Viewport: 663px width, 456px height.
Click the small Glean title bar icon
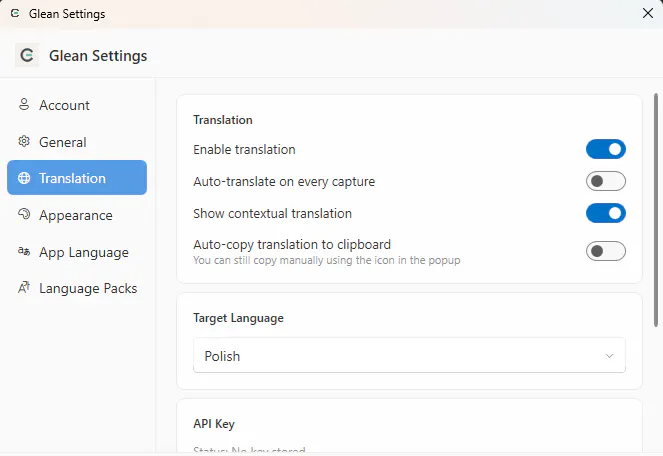click(x=15, y=14)
